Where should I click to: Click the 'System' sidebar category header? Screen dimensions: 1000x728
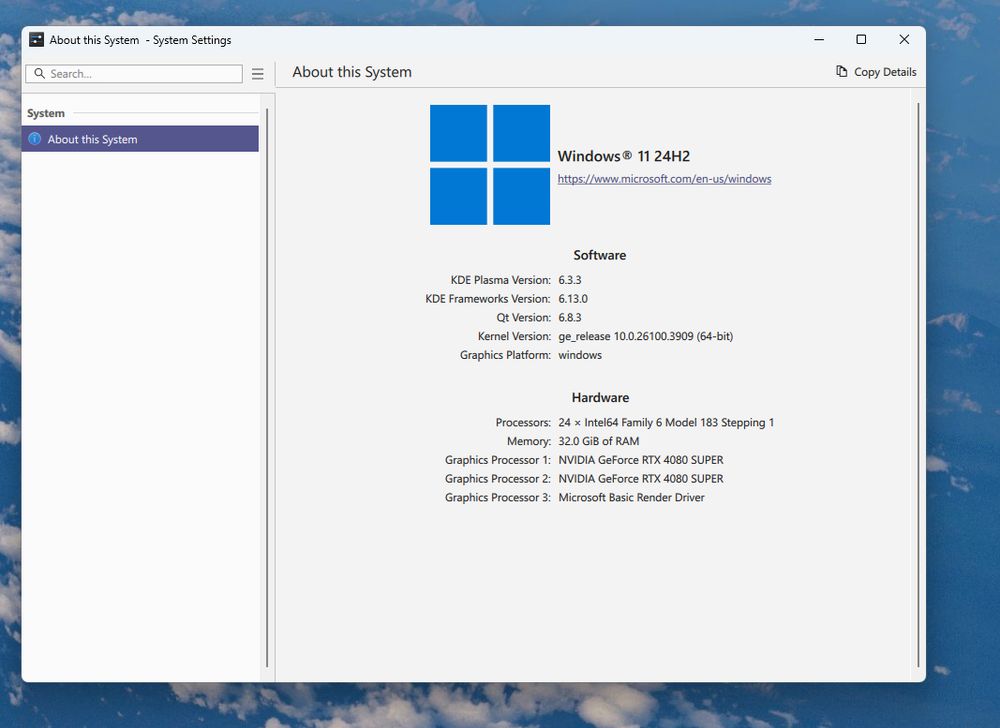tap(46, 113)
